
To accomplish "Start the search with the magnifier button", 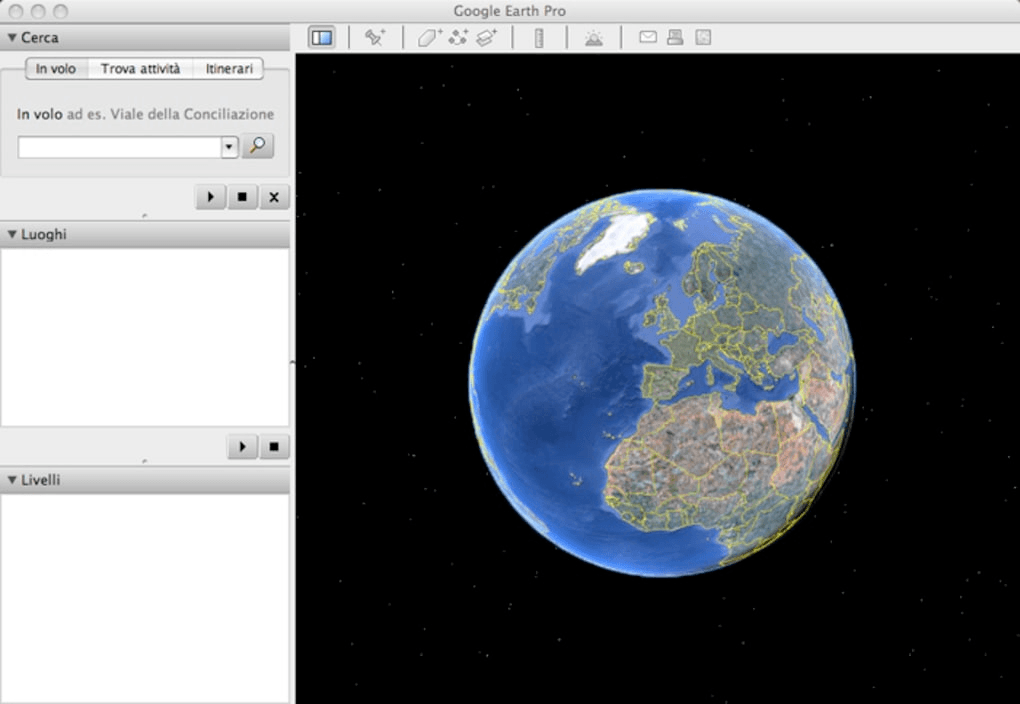I will point(258,146).
